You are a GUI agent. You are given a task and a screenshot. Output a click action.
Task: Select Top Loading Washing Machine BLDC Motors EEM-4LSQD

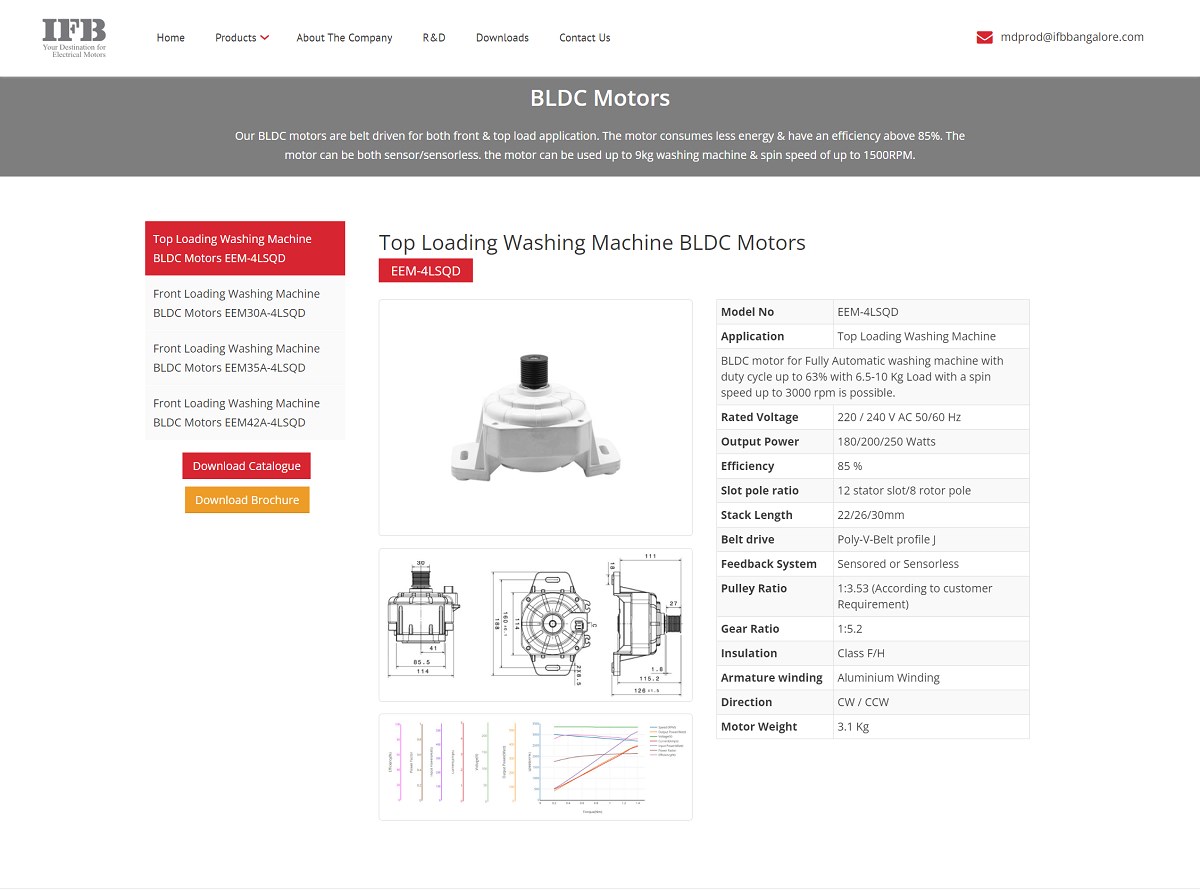click(x=246, y=248)
